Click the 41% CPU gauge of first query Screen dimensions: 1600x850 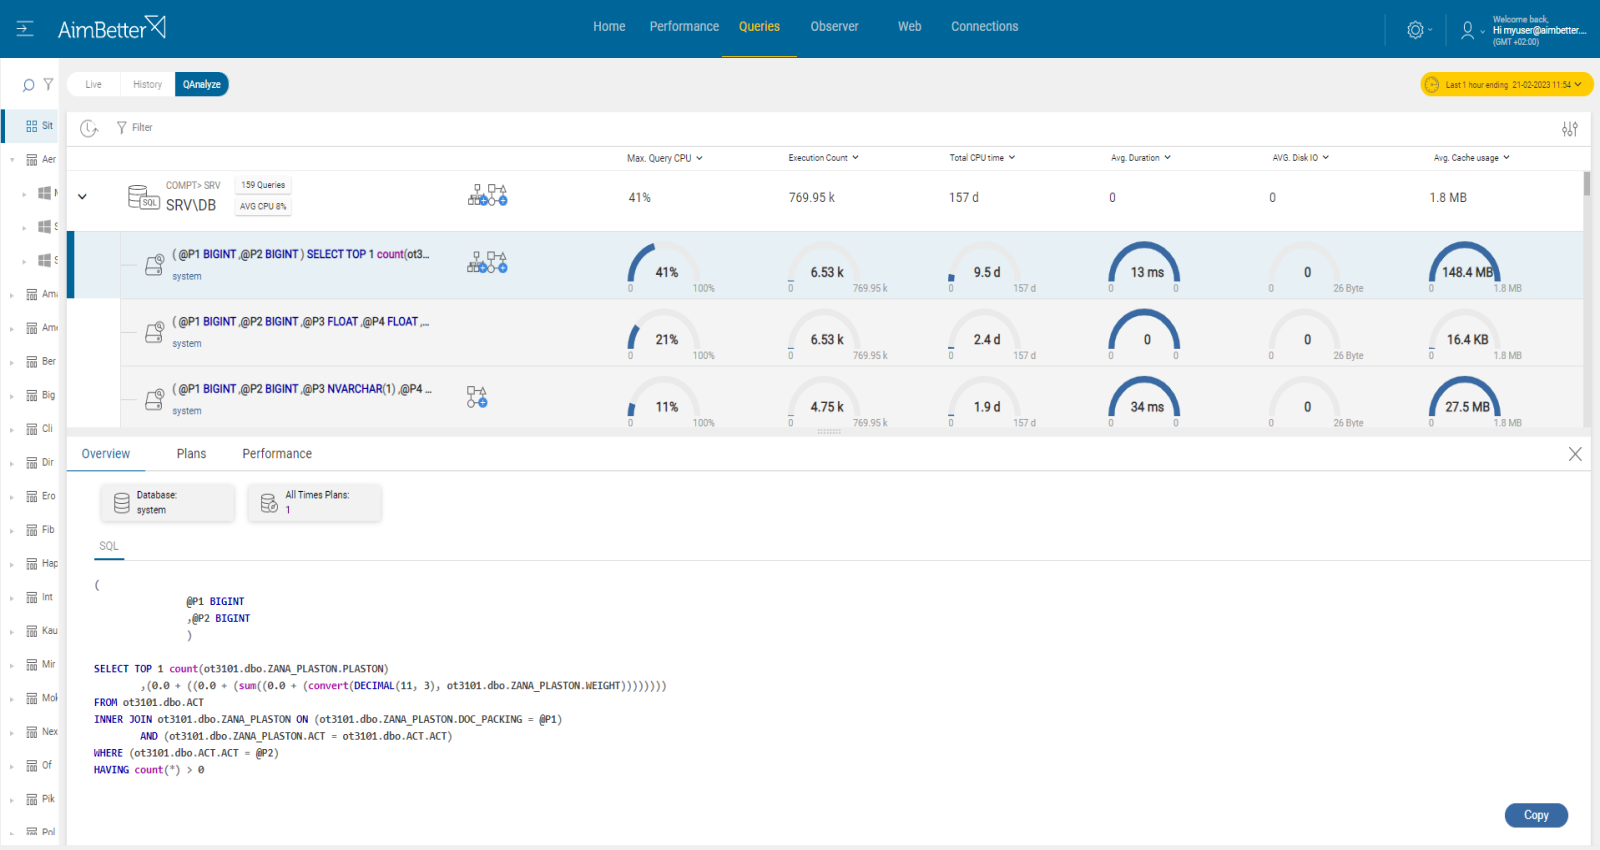666,268
